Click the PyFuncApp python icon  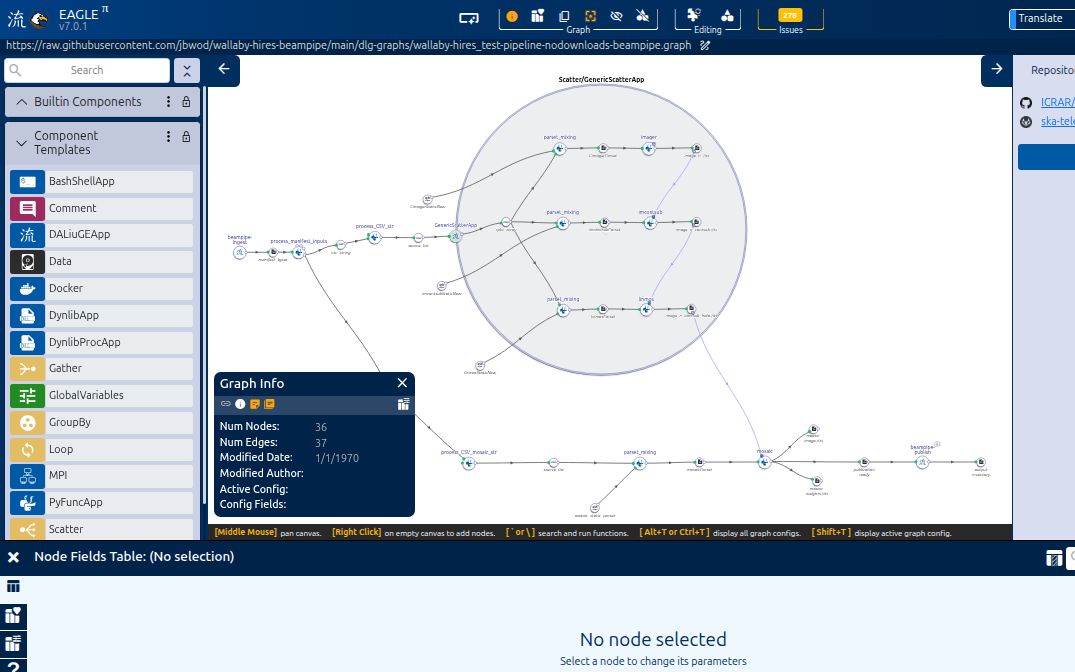point(27,503)
